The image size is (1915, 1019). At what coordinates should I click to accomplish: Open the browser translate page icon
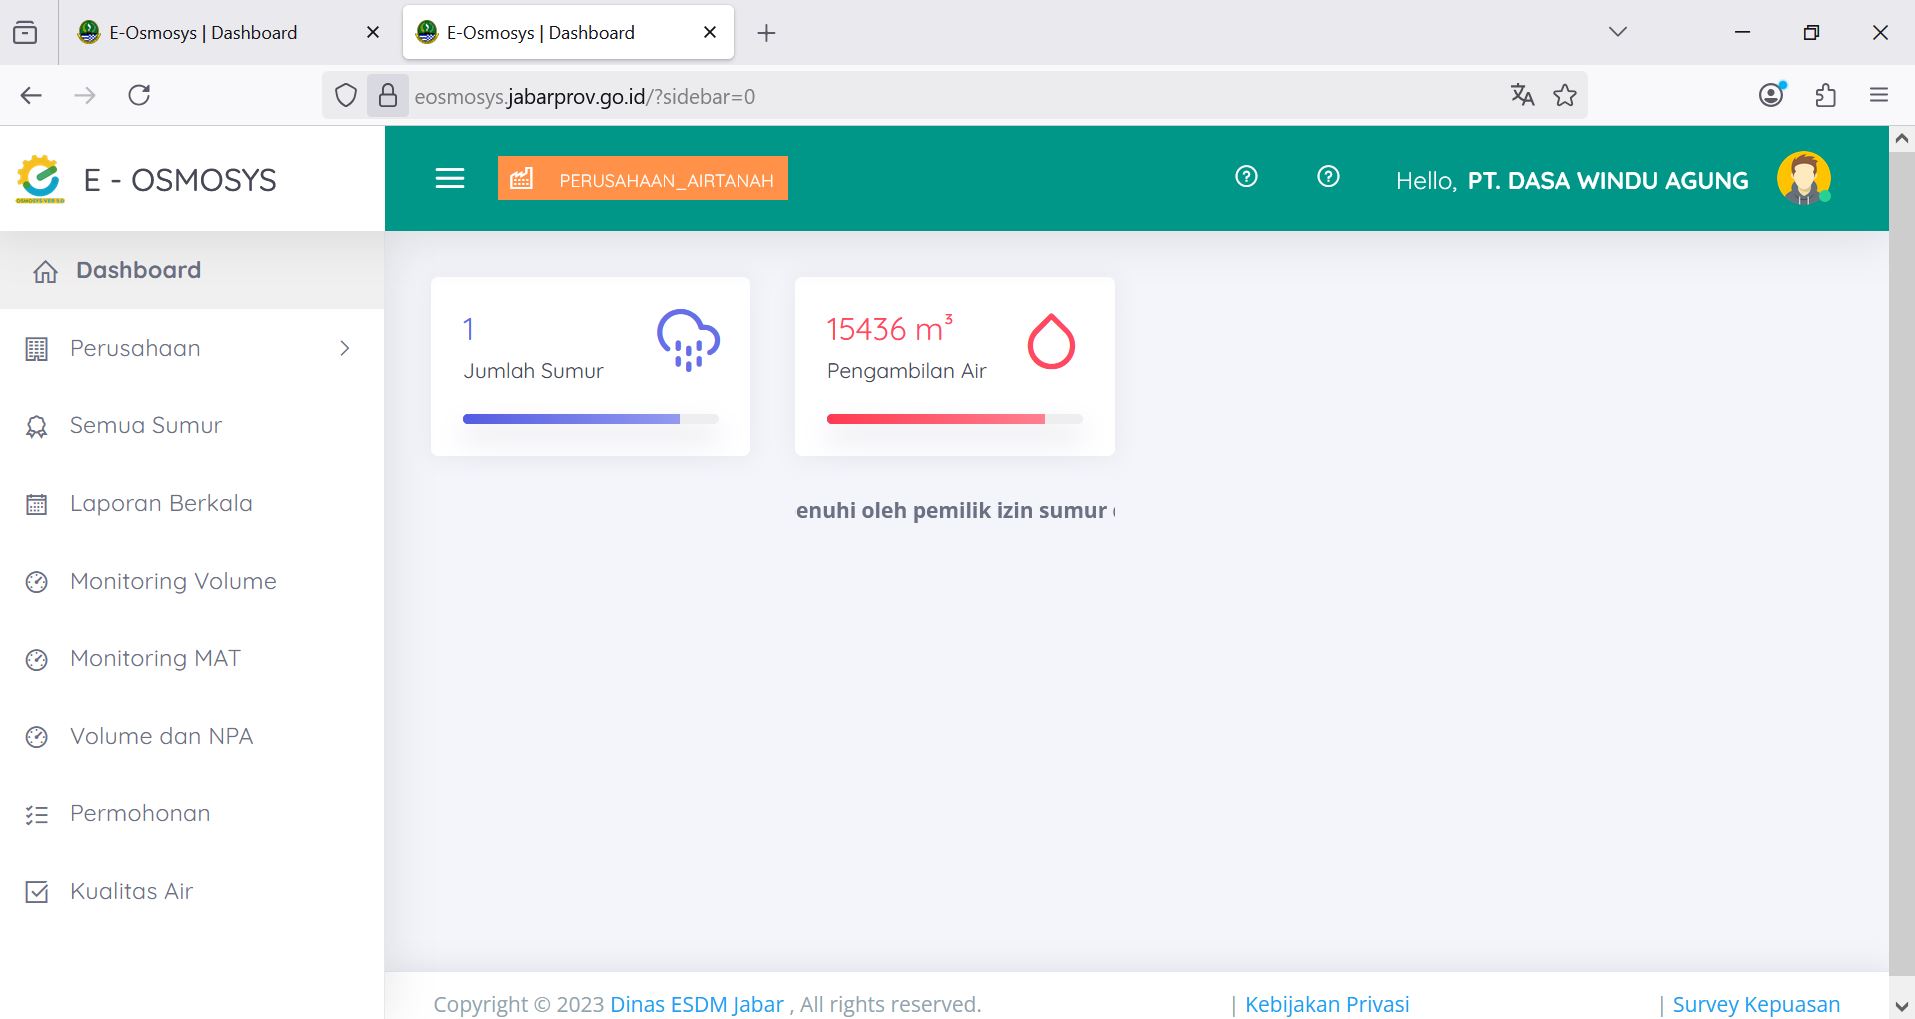[x=1522, y=95]
